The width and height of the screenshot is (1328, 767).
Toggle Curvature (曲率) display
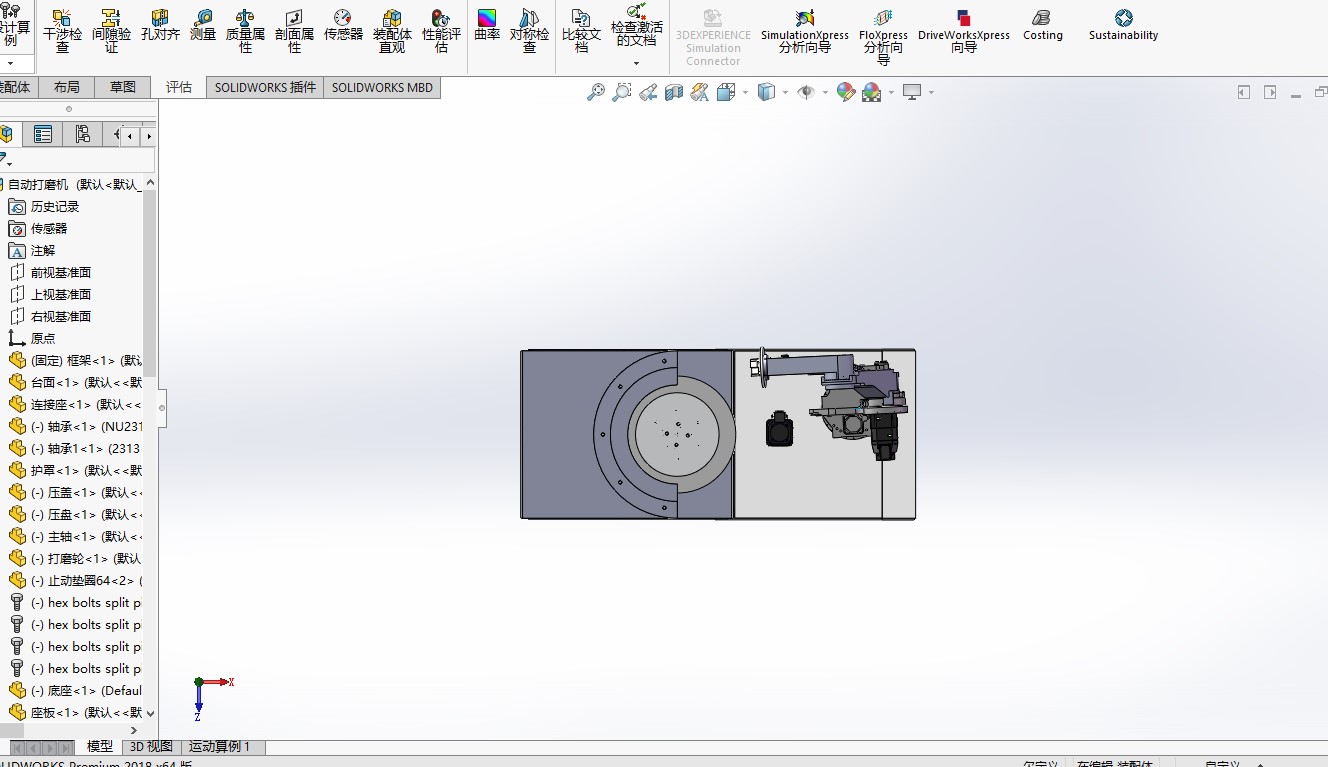[x=487, y=25]
